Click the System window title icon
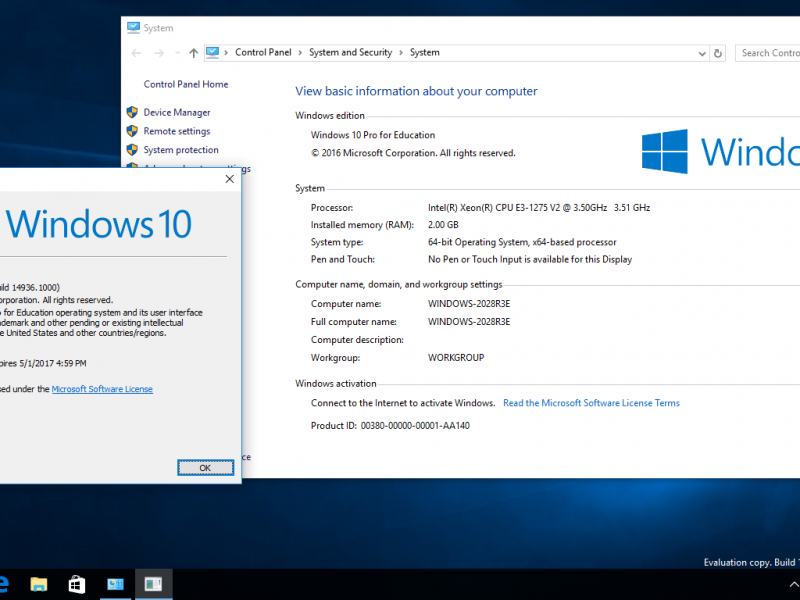The width and height of the screenshot is (800, 600). tap(133, 28)
